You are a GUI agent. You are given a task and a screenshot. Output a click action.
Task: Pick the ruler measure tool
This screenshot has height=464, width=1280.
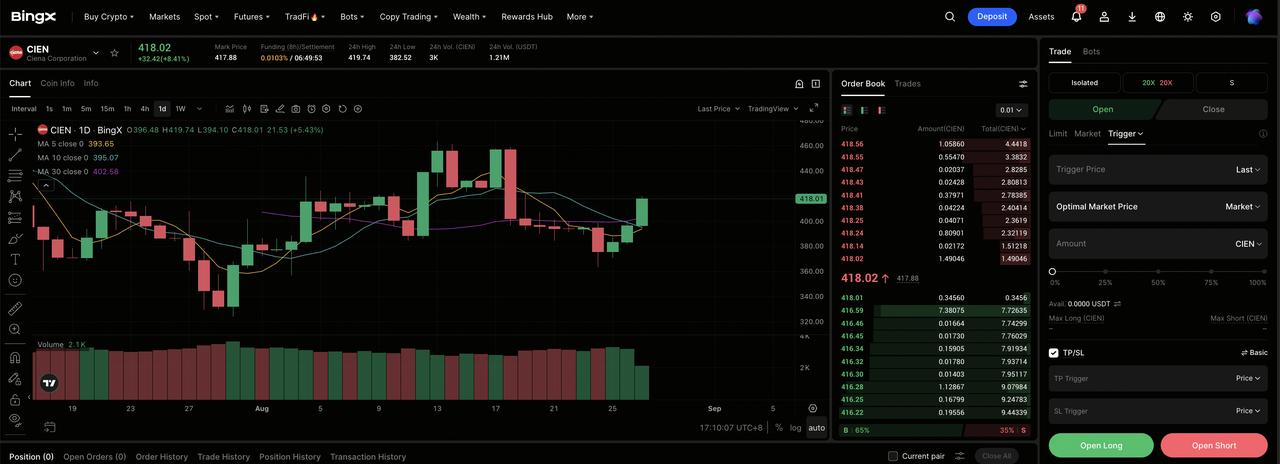pyautogui.click(x=15, y=309)
